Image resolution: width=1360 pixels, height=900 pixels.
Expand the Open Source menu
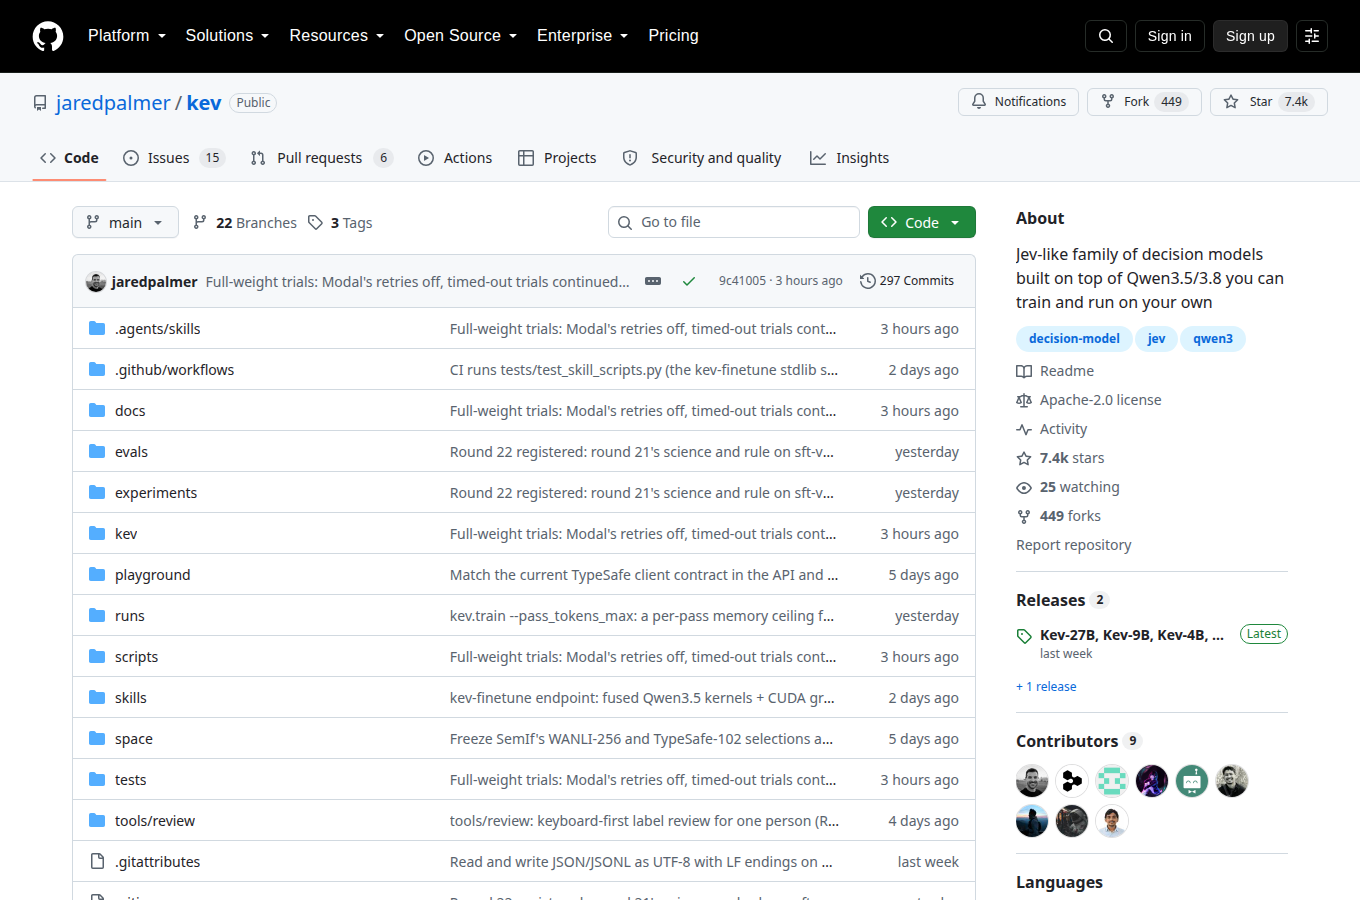(x=461, y=35)
